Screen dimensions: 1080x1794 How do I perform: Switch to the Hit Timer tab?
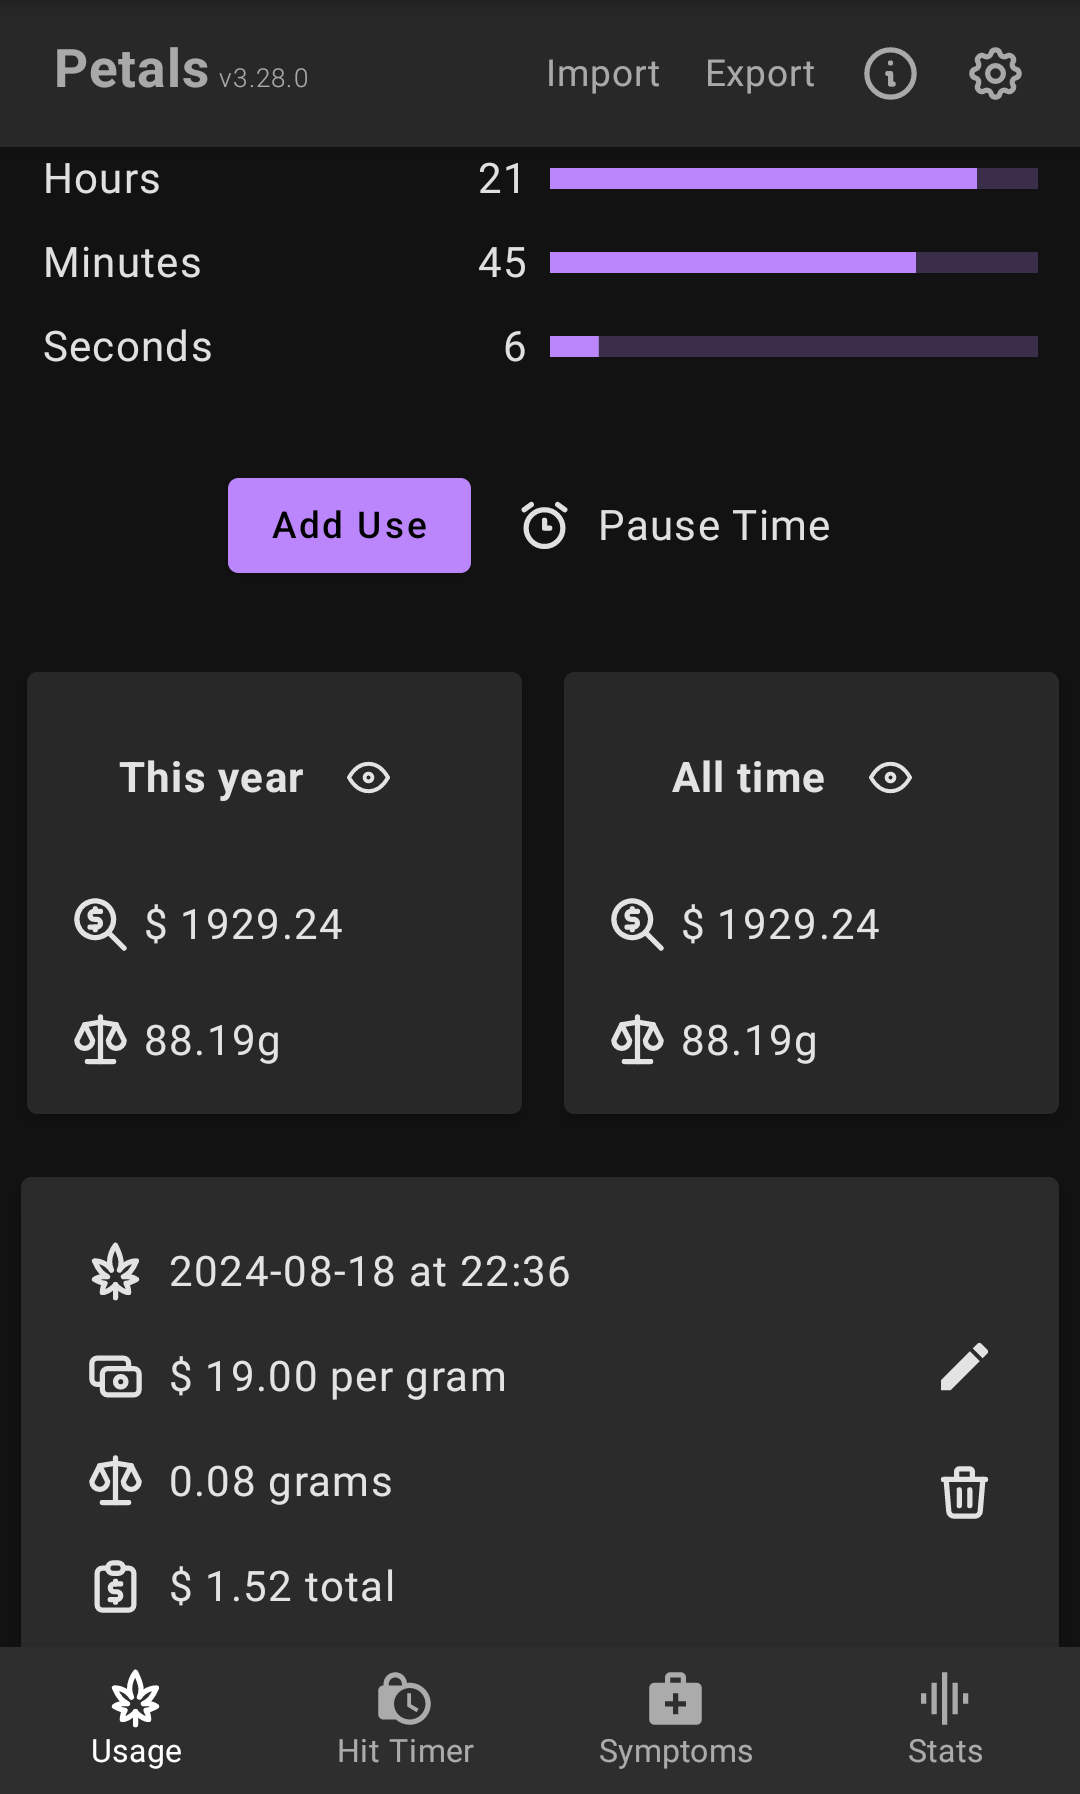coord(405,1720)
